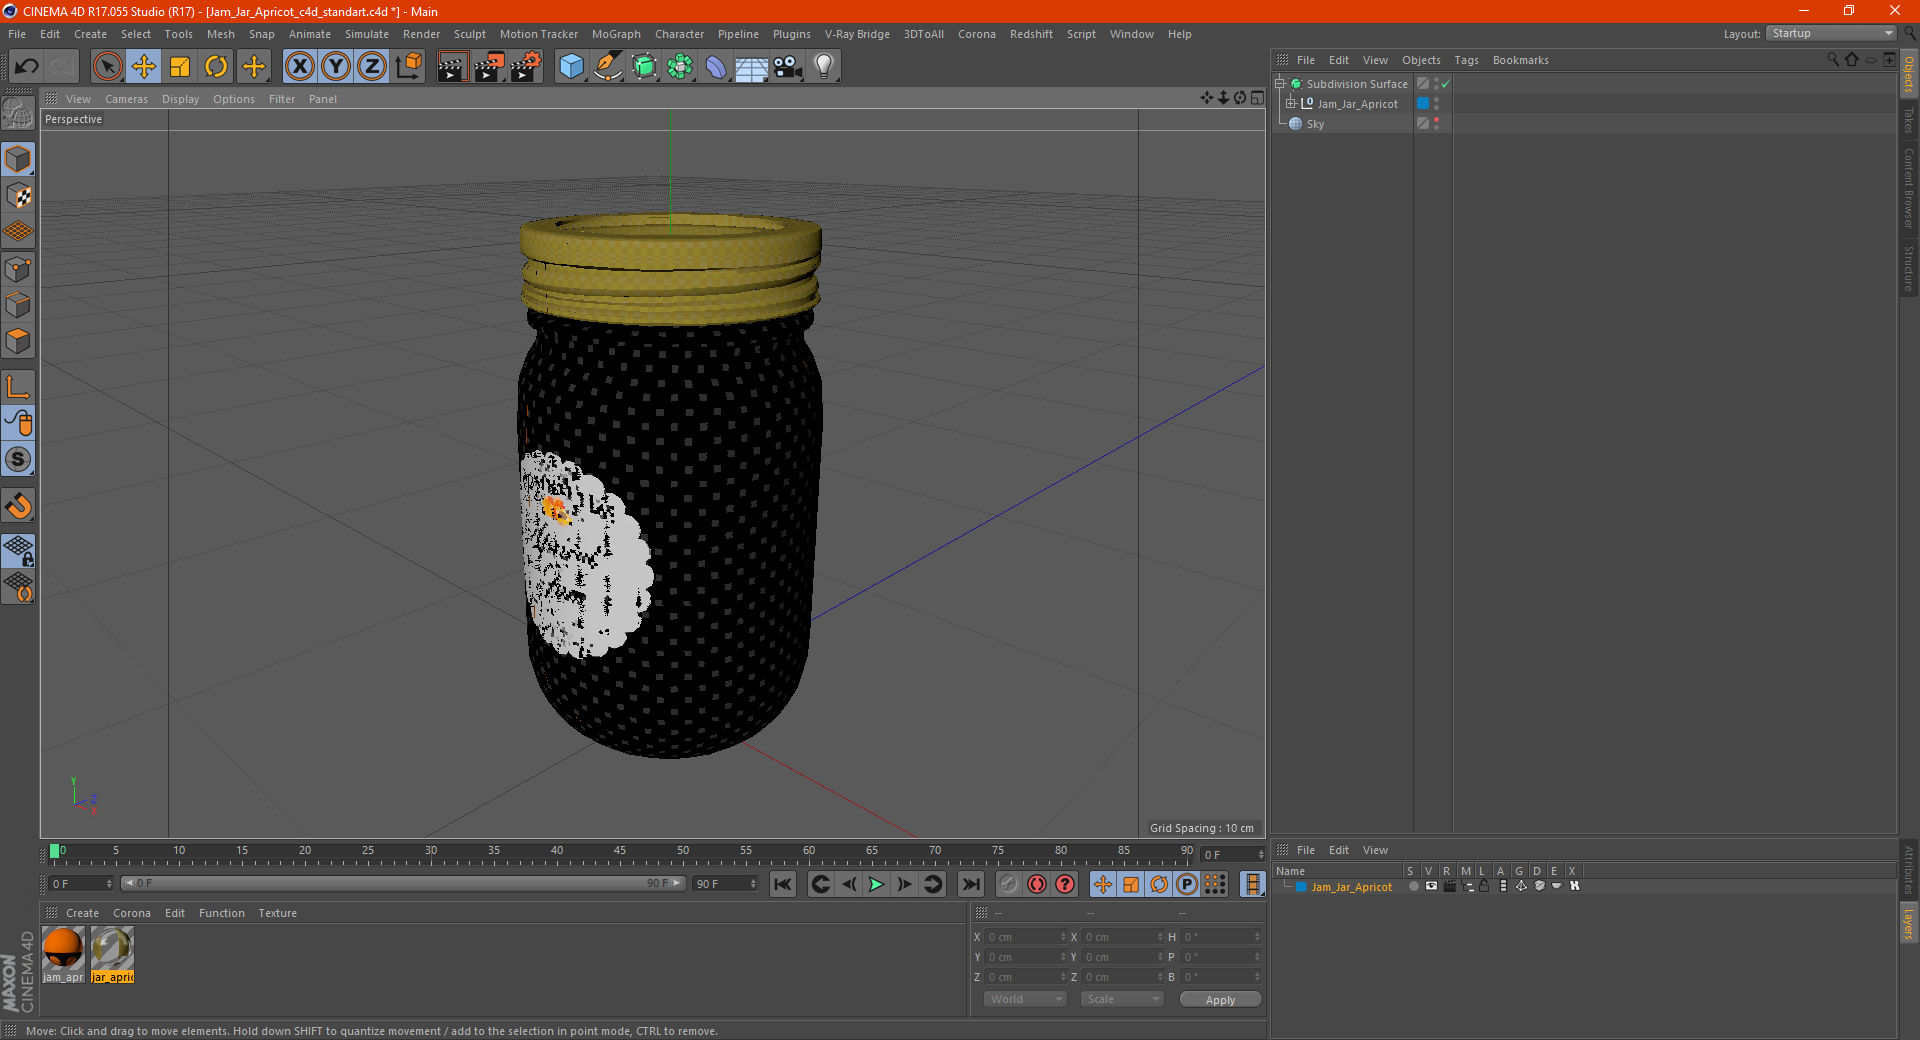1920x1040 pixels.
Task: Select the Rotate tool in top toolbar
Action: [x=216, y=67]
